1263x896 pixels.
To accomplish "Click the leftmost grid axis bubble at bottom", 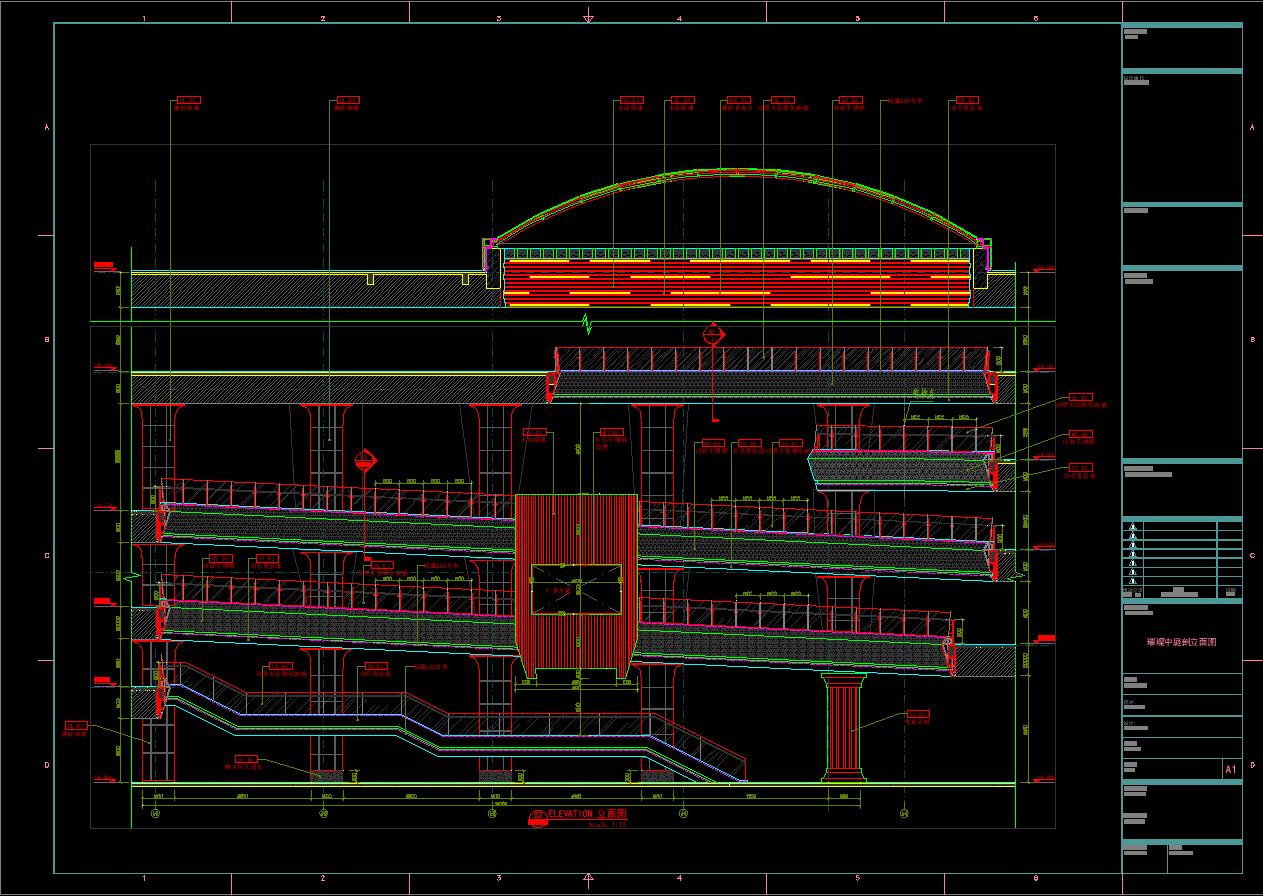I will [x=155, y=814].
